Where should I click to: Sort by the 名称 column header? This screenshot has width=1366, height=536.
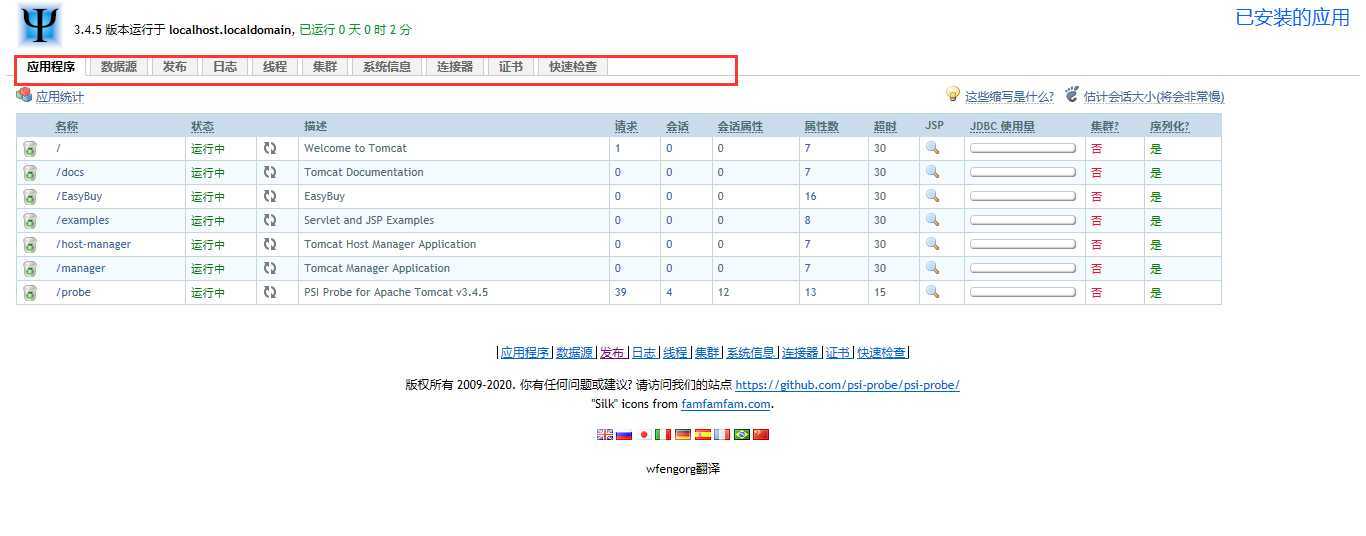click(x=67, y=127)
